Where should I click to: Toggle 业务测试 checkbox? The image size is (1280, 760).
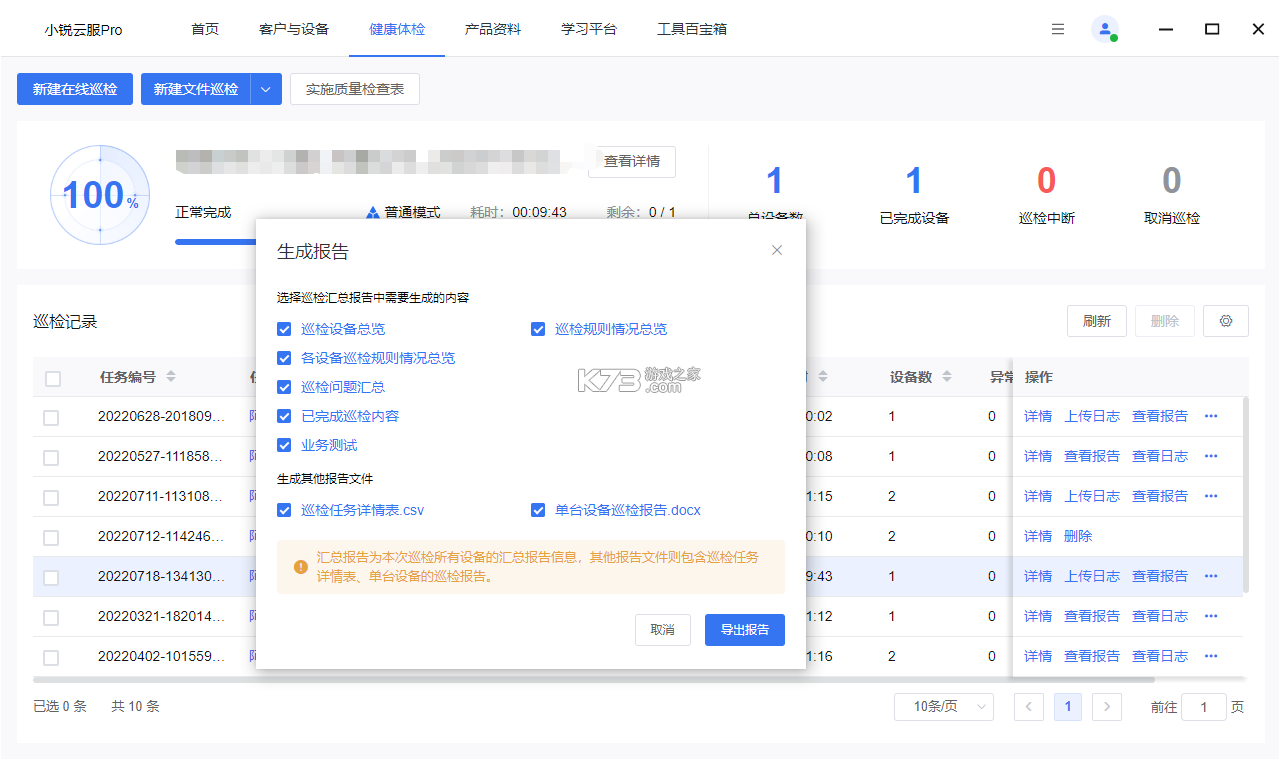[285, 445]
